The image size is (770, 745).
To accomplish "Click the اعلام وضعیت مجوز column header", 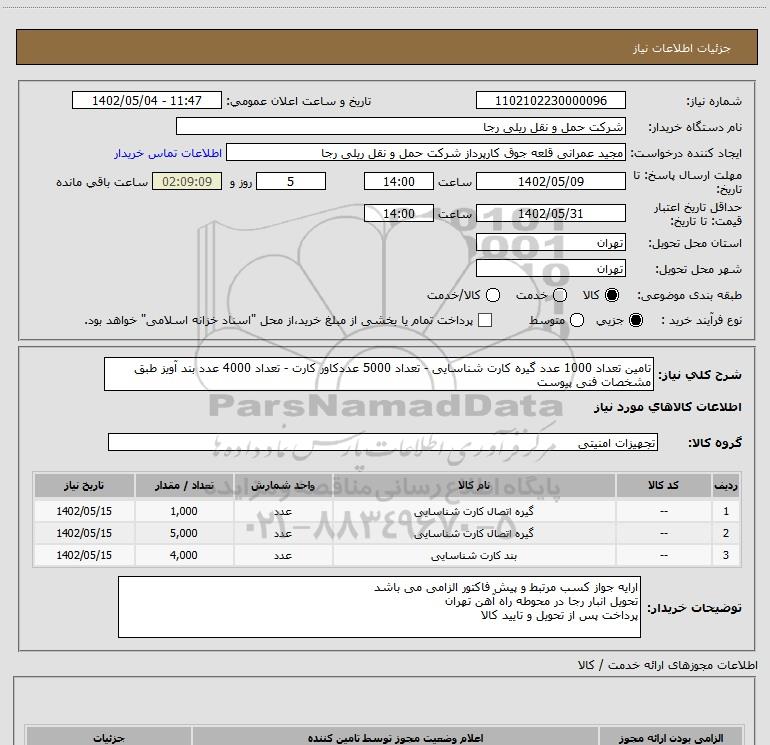I will tap(395, 737).
